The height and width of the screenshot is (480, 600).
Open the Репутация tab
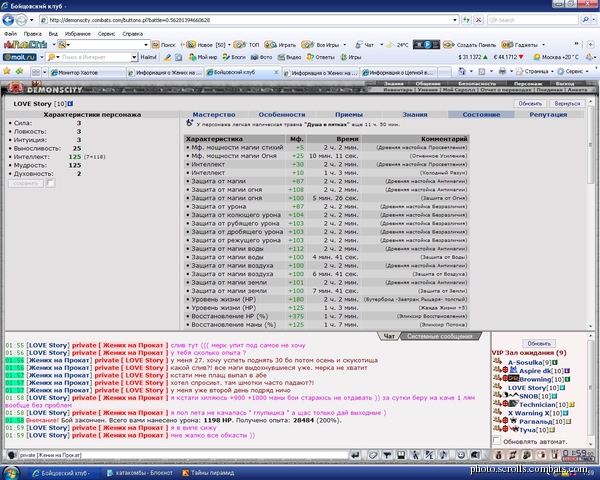[x=548, y=114]
